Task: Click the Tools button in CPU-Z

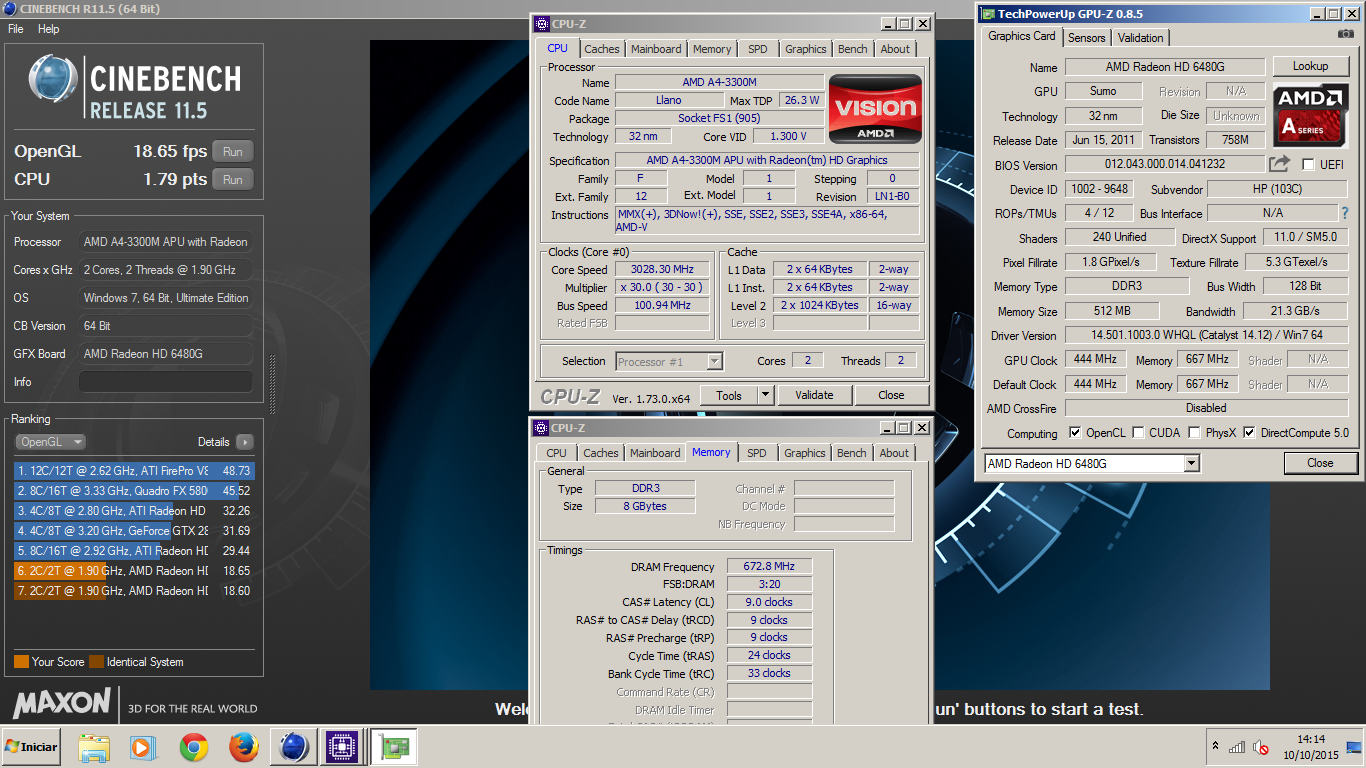Action: [x=729, y=395]
